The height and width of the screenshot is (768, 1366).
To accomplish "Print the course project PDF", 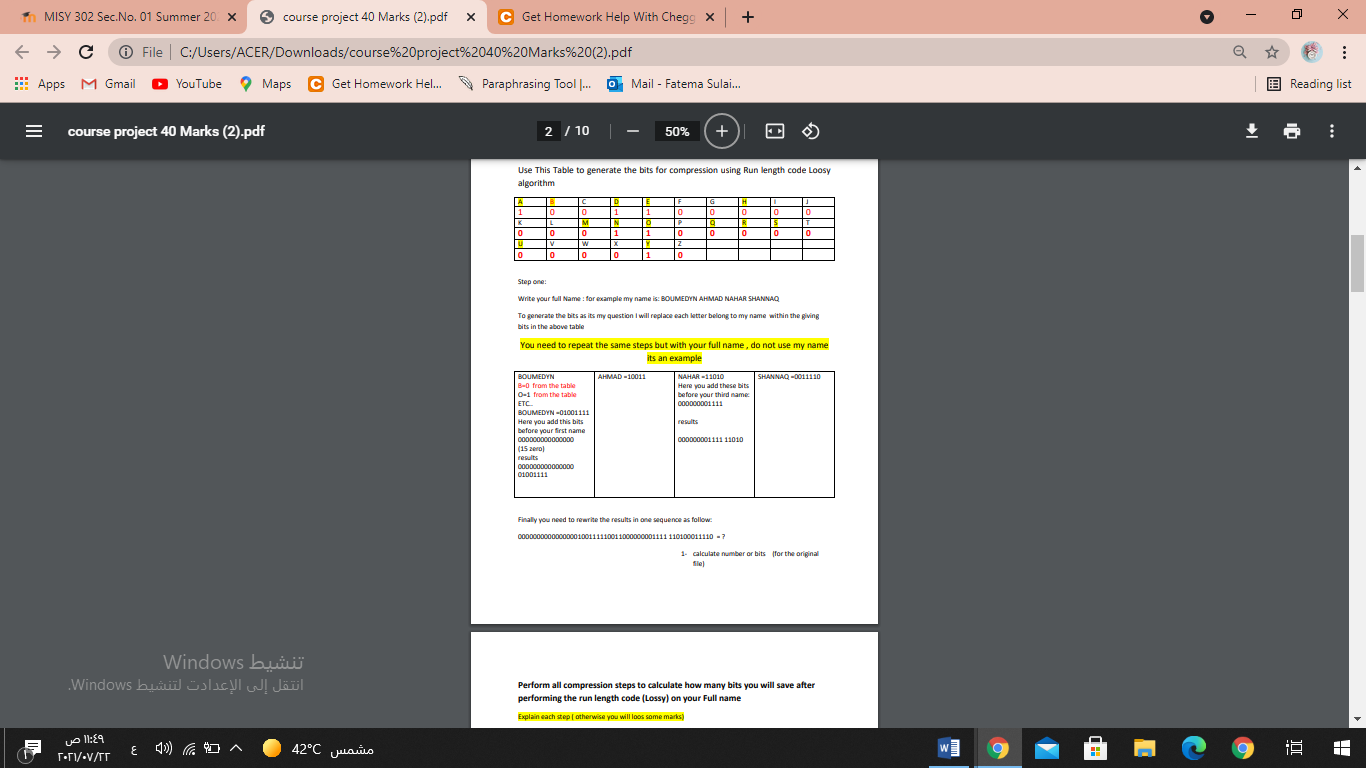I will [x=1292, y=130].
